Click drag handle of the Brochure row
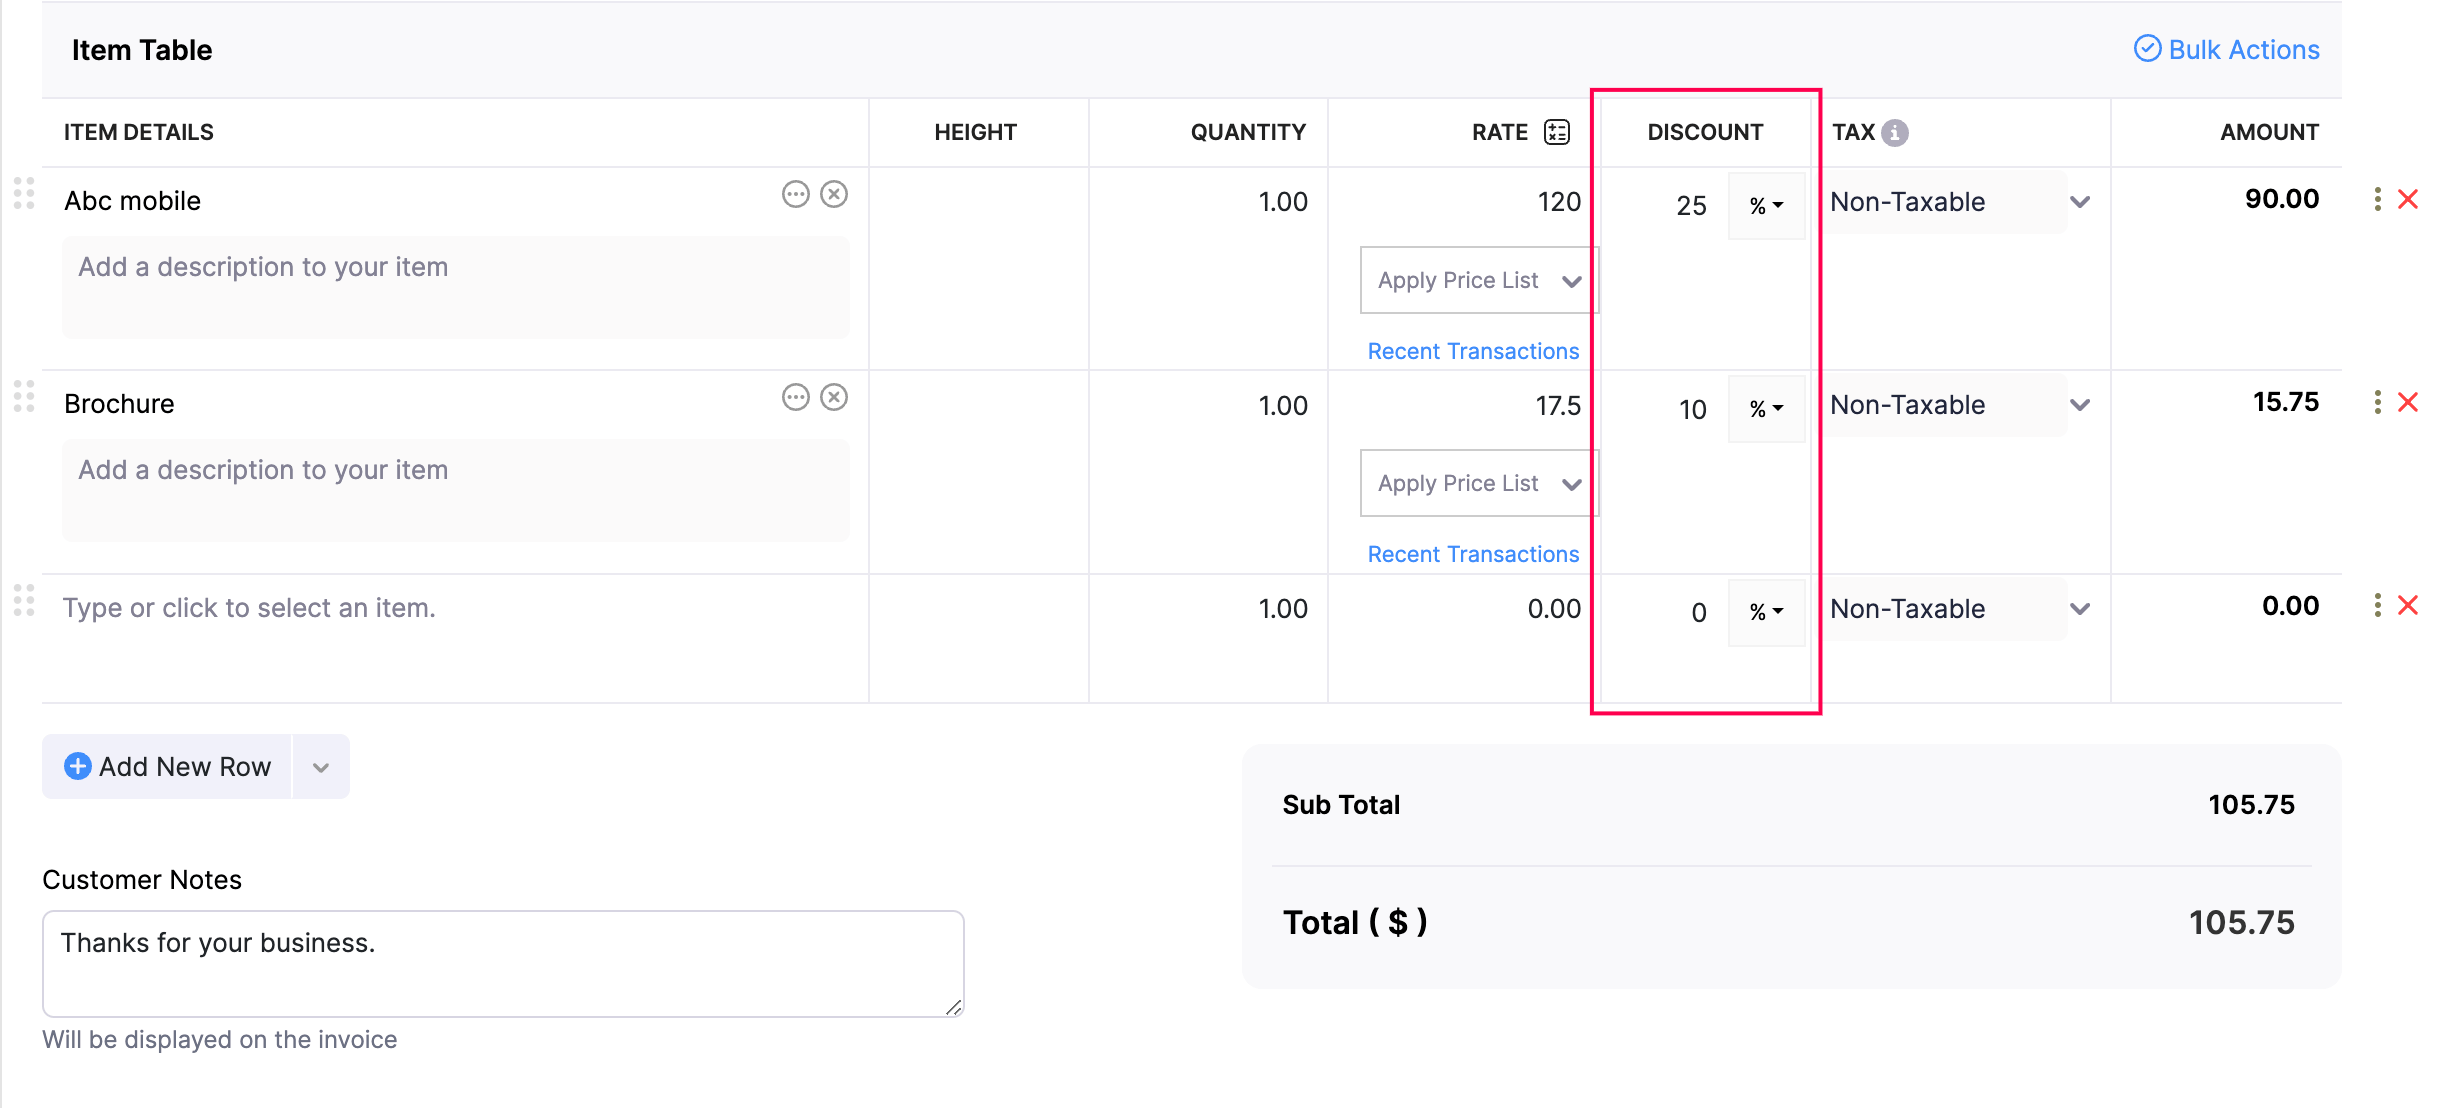 point(24,397)
